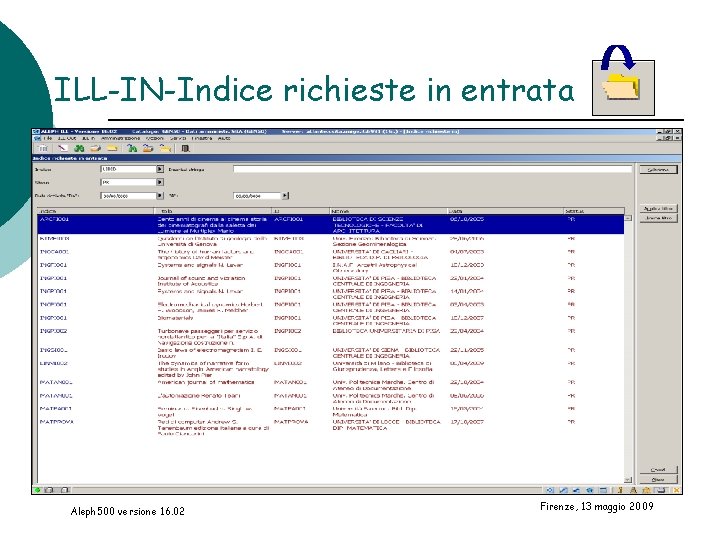This screenshot has width=720, height=540.
Task: Click 'BIBLIOTECA UNIVERSITARIA DI PISA' name cell
Action: (386, 331)
